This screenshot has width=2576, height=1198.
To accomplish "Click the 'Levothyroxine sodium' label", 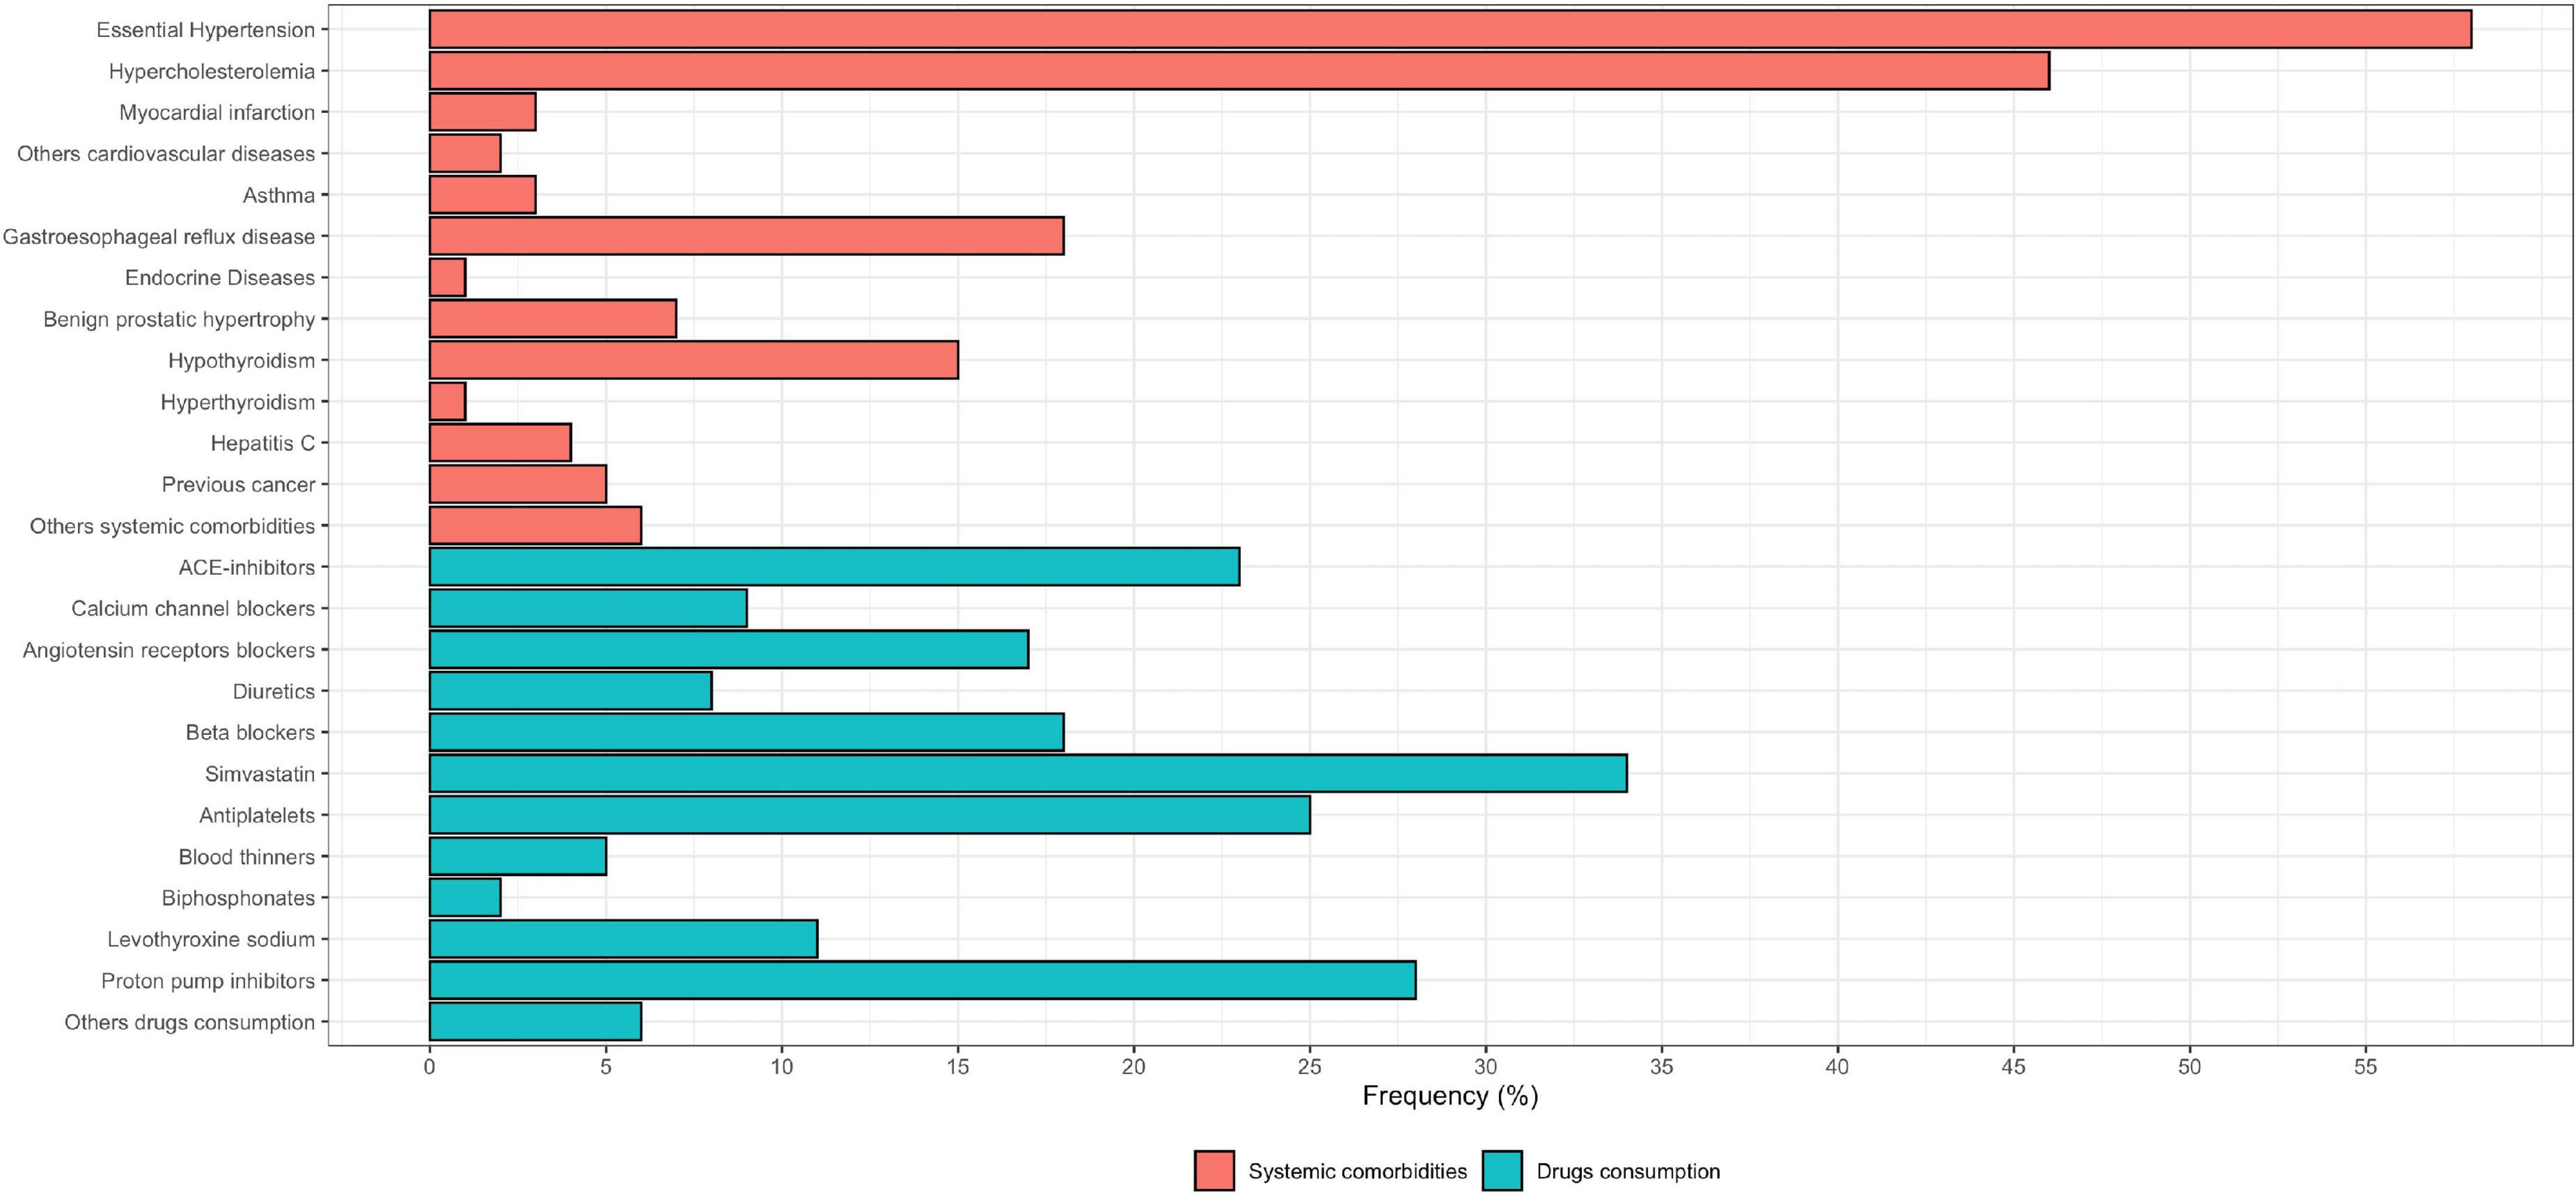I will pyautogui.click(x=211, y=939).
